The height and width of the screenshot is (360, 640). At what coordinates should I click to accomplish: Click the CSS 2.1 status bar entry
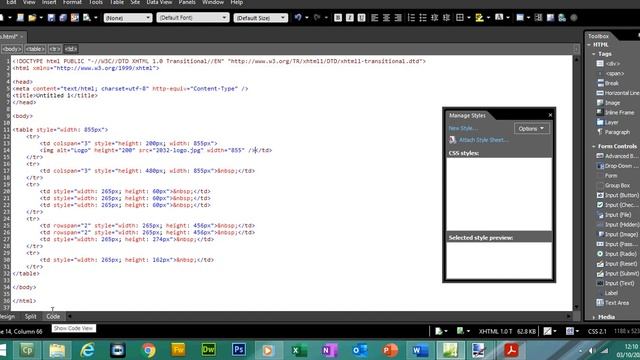click(x=597, y=331)
